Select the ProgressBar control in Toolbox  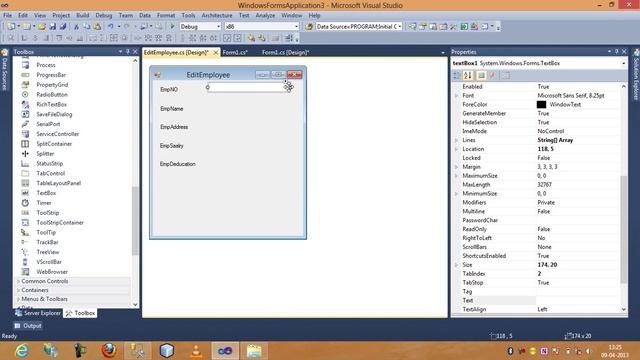[x=51, y=75]
